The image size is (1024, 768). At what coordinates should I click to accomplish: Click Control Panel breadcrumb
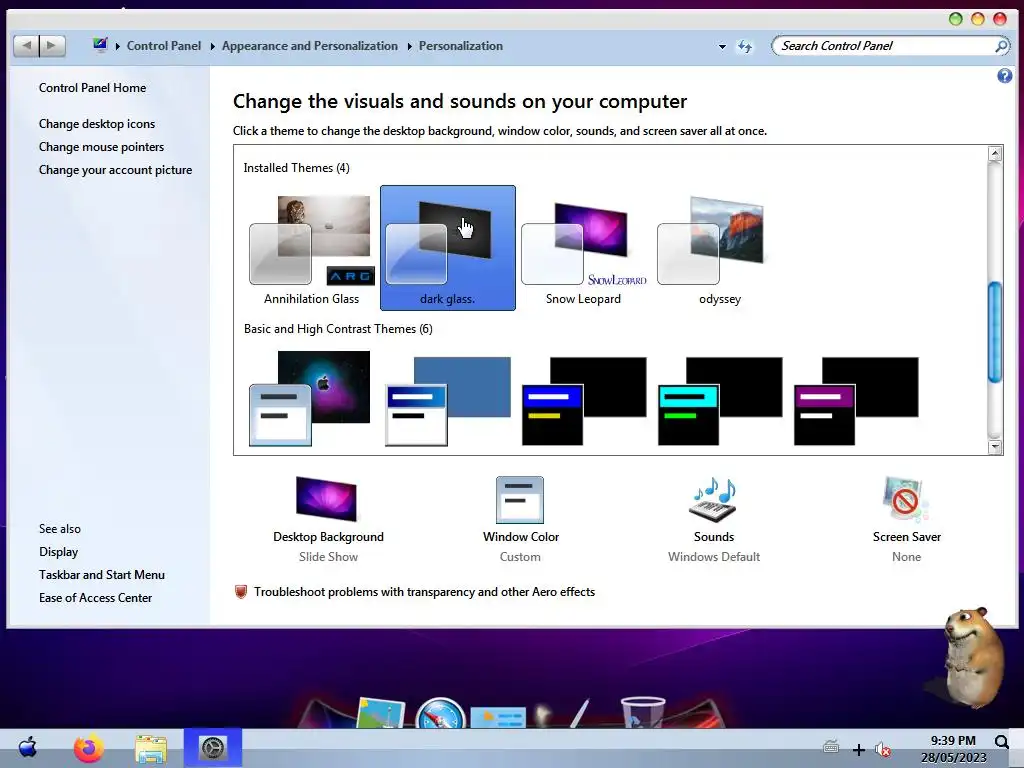click(164, 46)
